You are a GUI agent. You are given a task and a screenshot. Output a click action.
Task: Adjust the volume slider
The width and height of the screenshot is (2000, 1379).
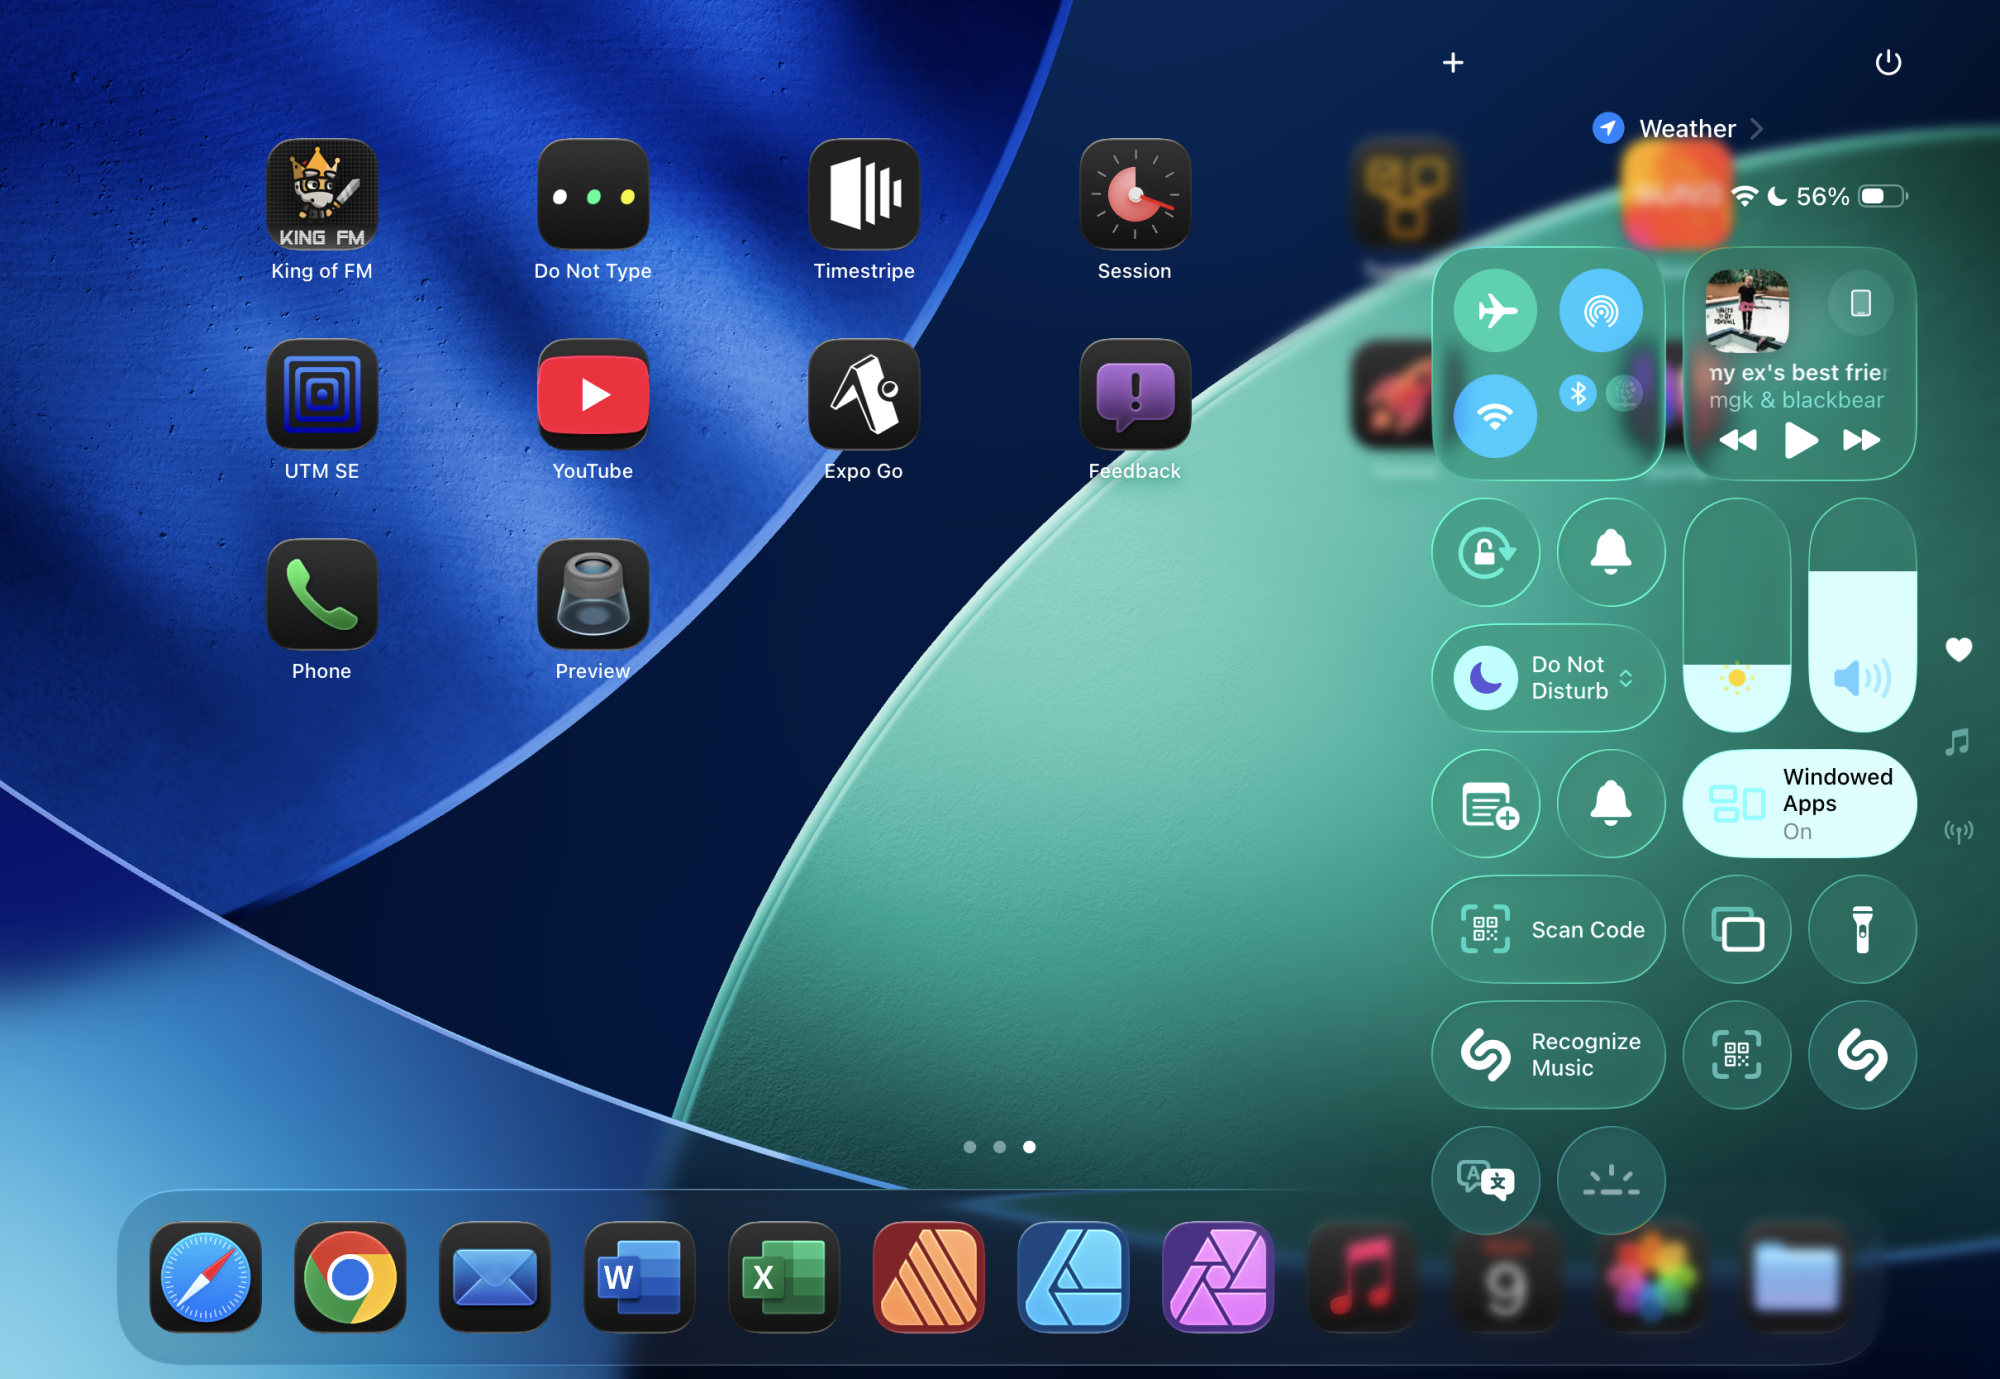click(x=1862, y=615)
